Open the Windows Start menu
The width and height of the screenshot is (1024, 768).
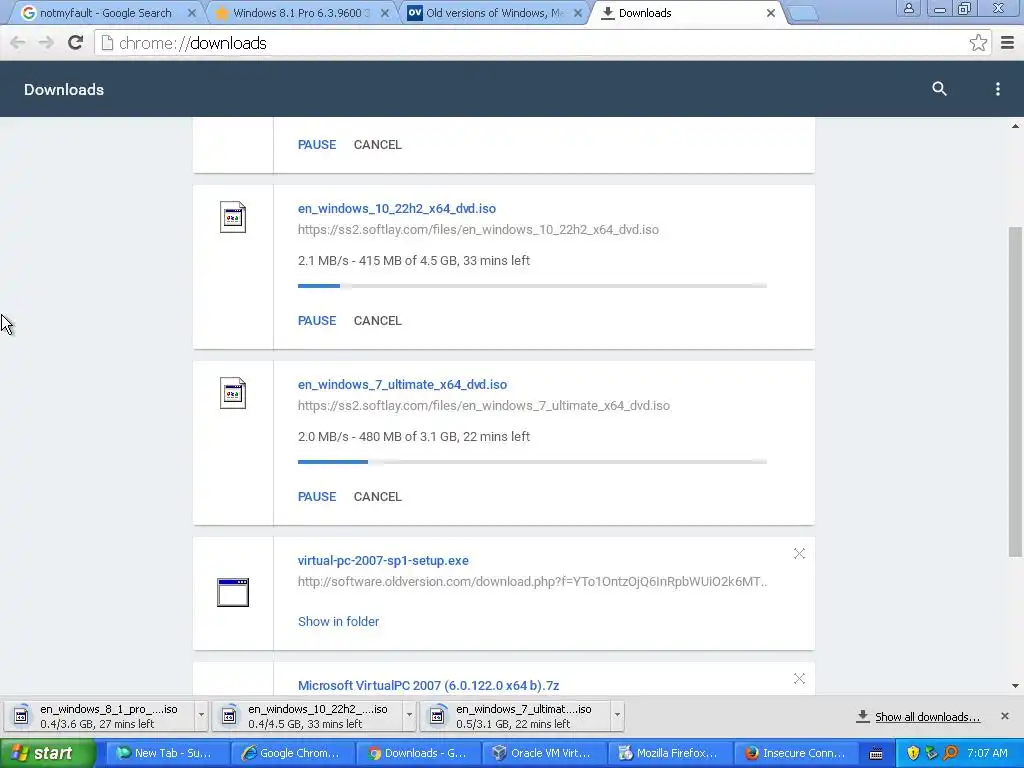click(48, 753)
